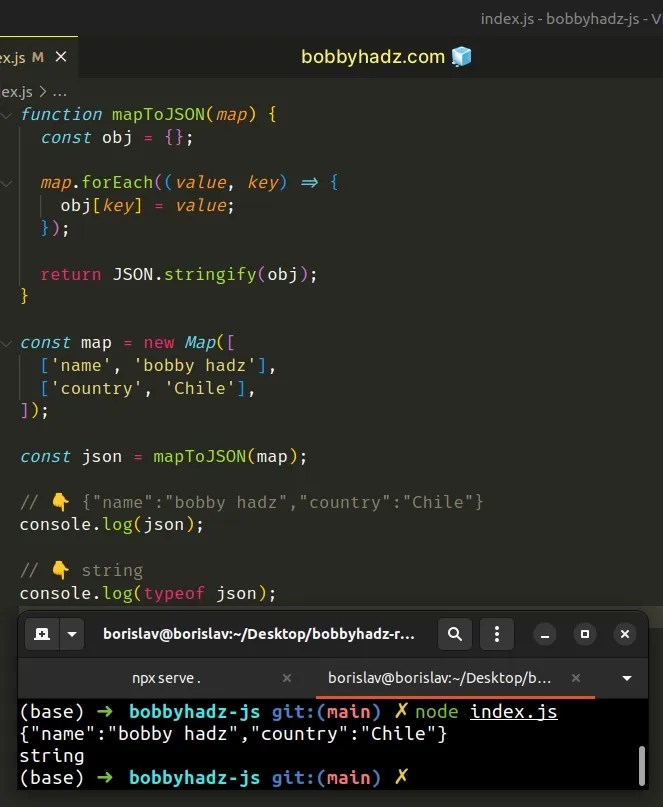Click 'return JSON.stringify(obj);' line

coord(179,274)
